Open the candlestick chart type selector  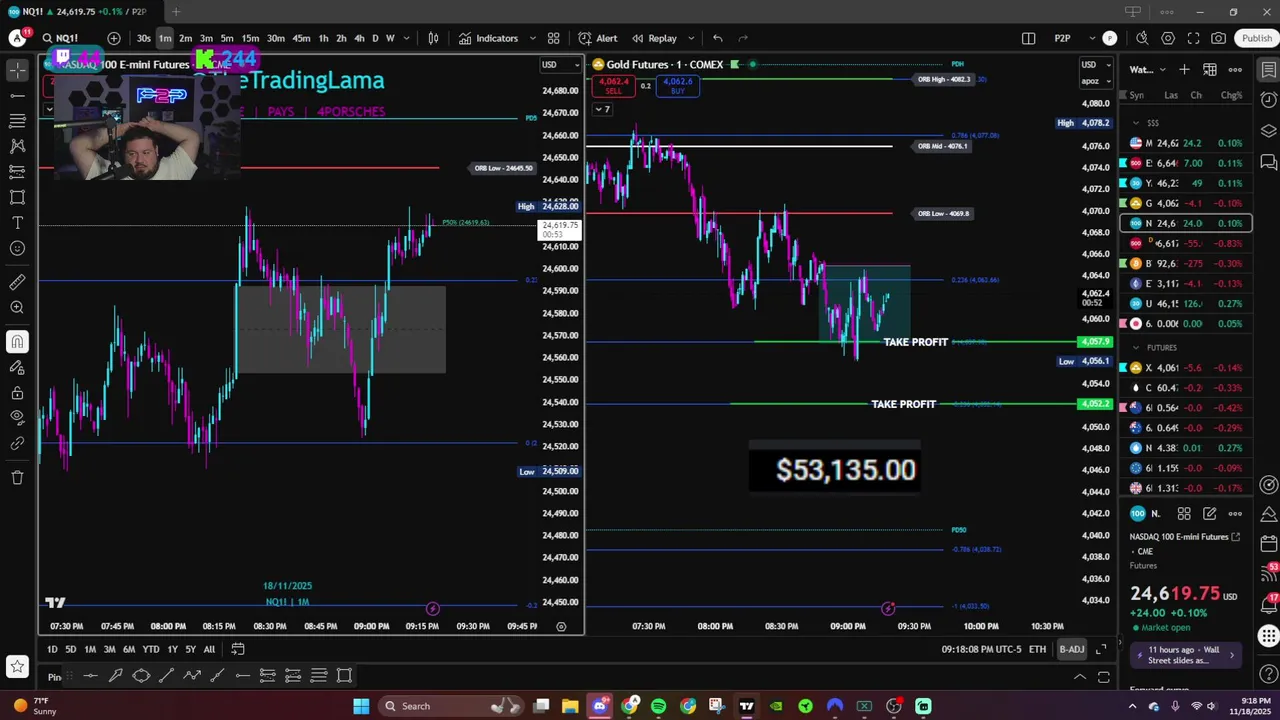pos(433,38)
